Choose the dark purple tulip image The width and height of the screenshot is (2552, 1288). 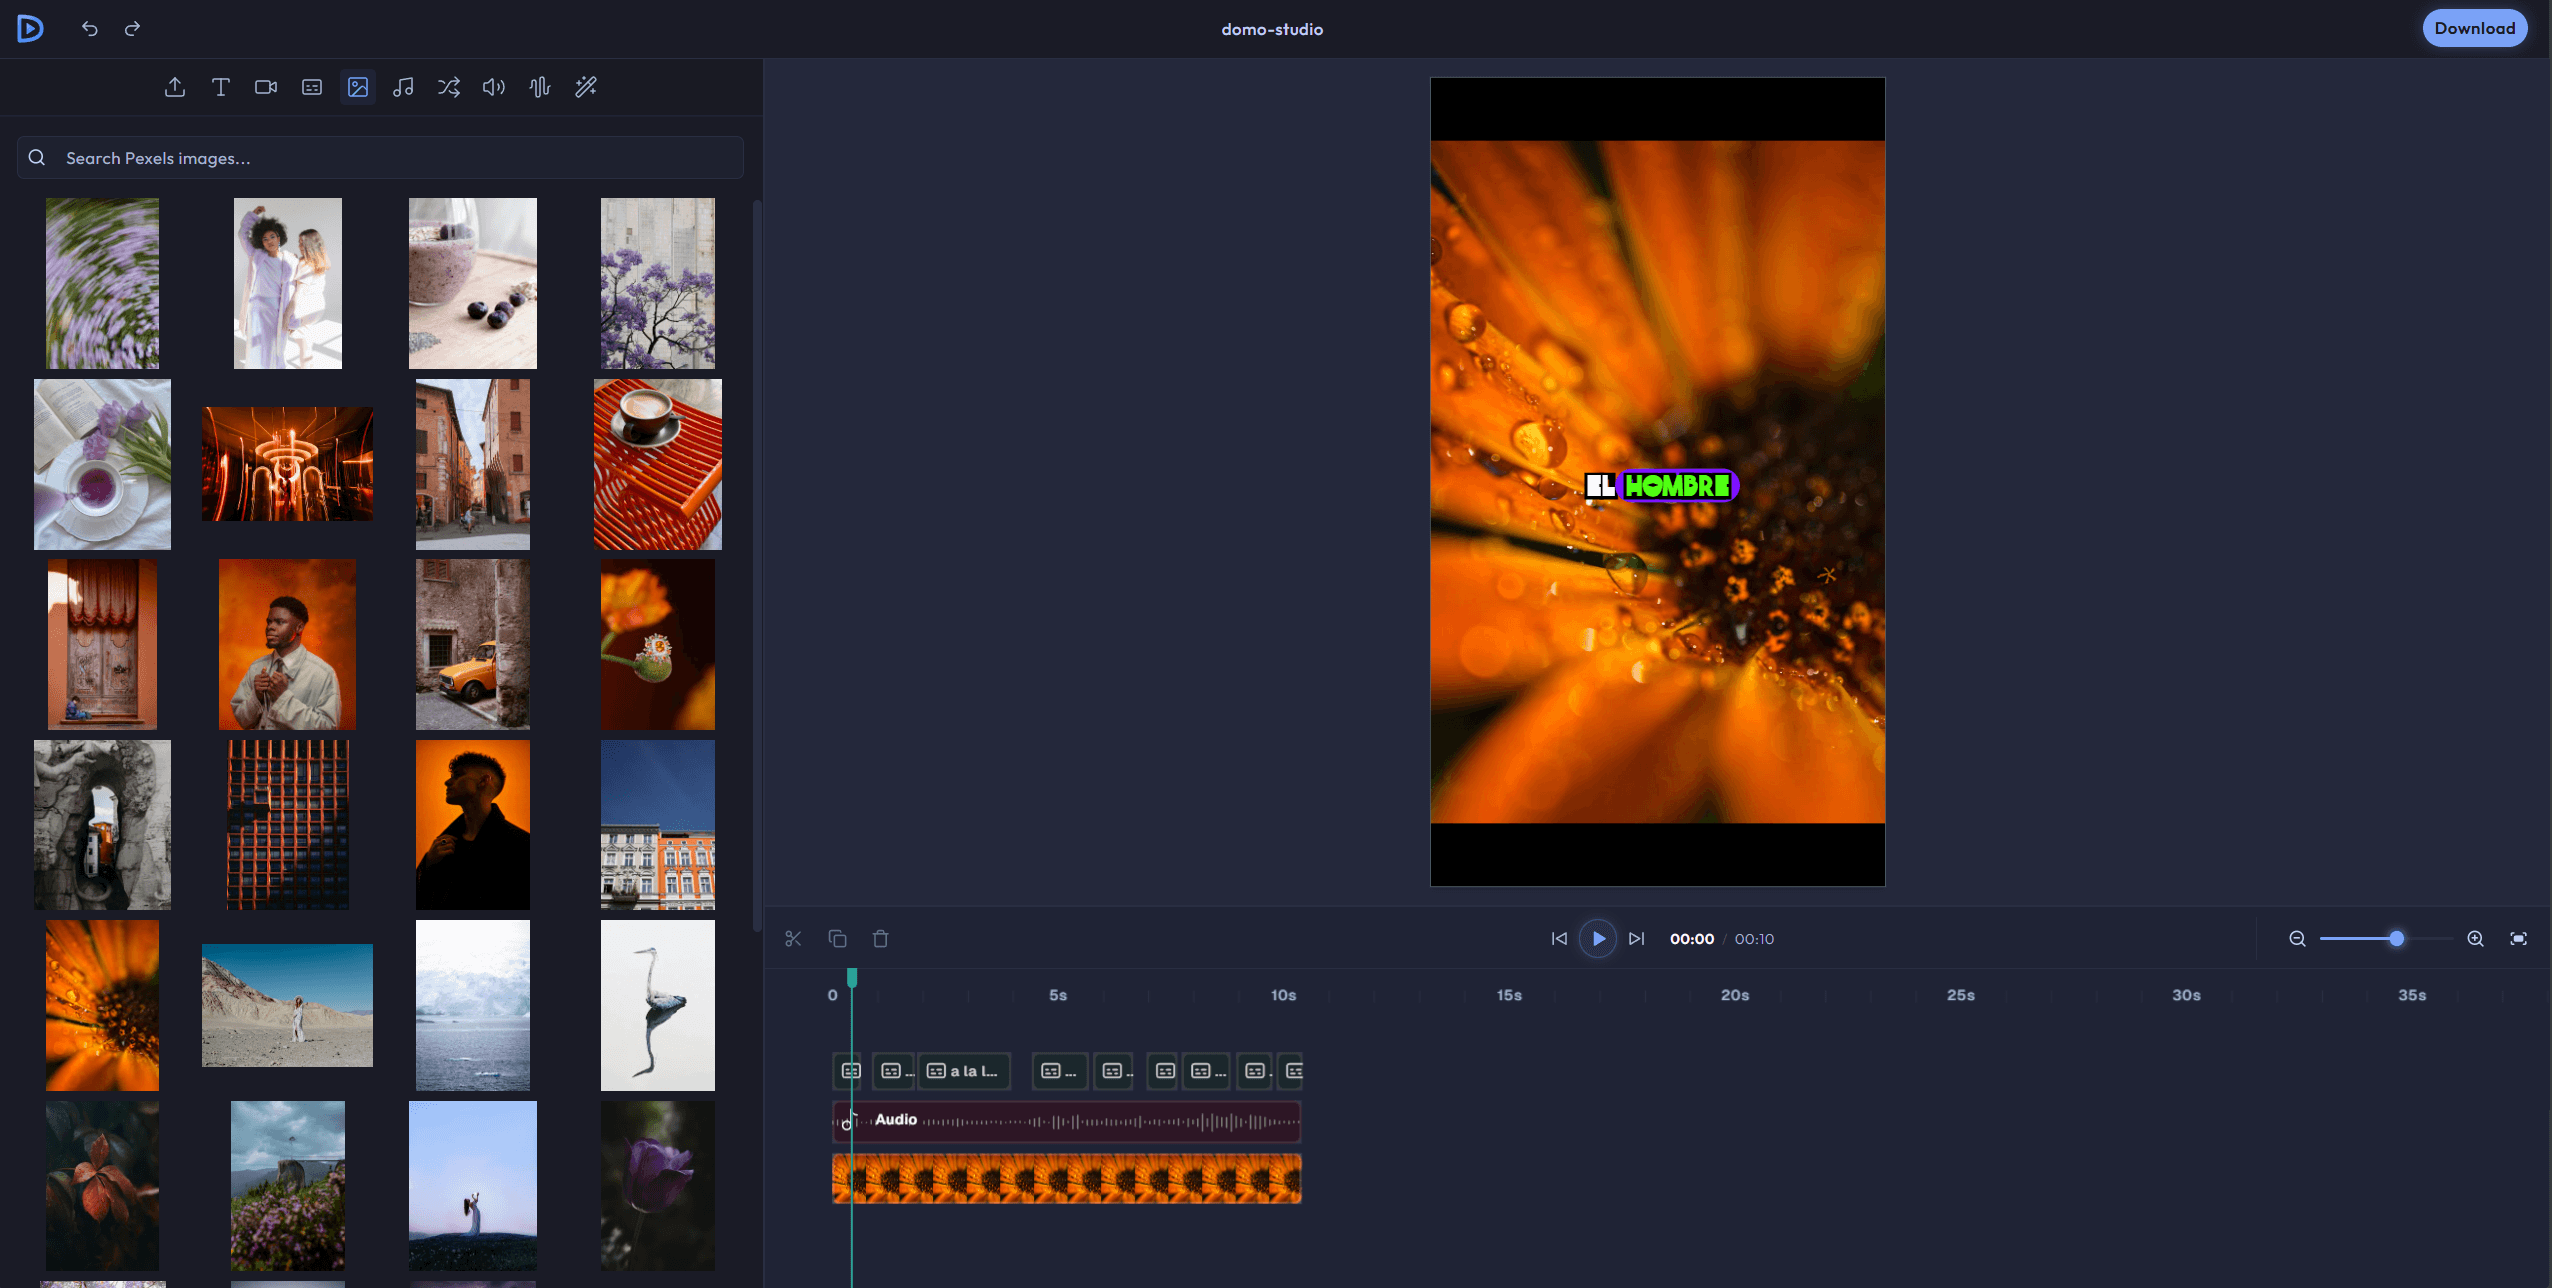point(658,1186)
